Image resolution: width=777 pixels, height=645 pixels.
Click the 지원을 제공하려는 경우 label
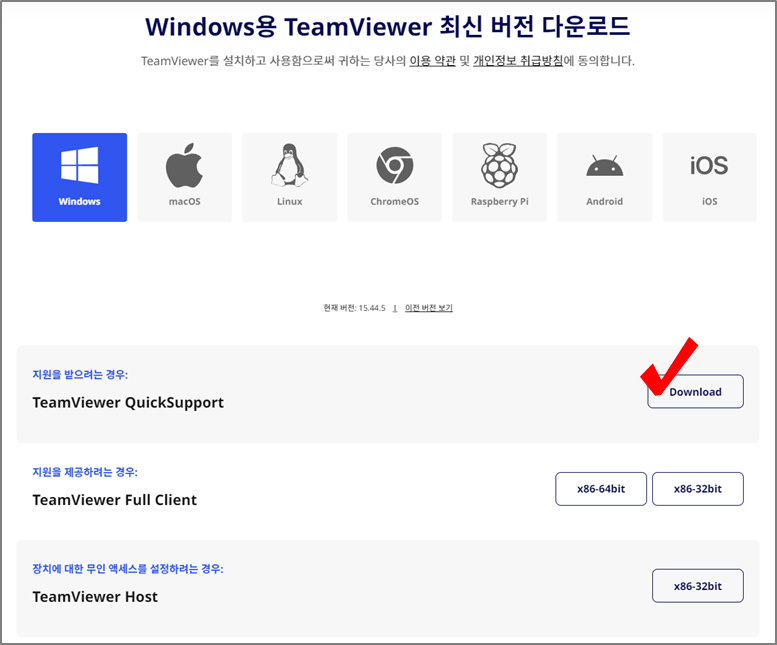85,472
